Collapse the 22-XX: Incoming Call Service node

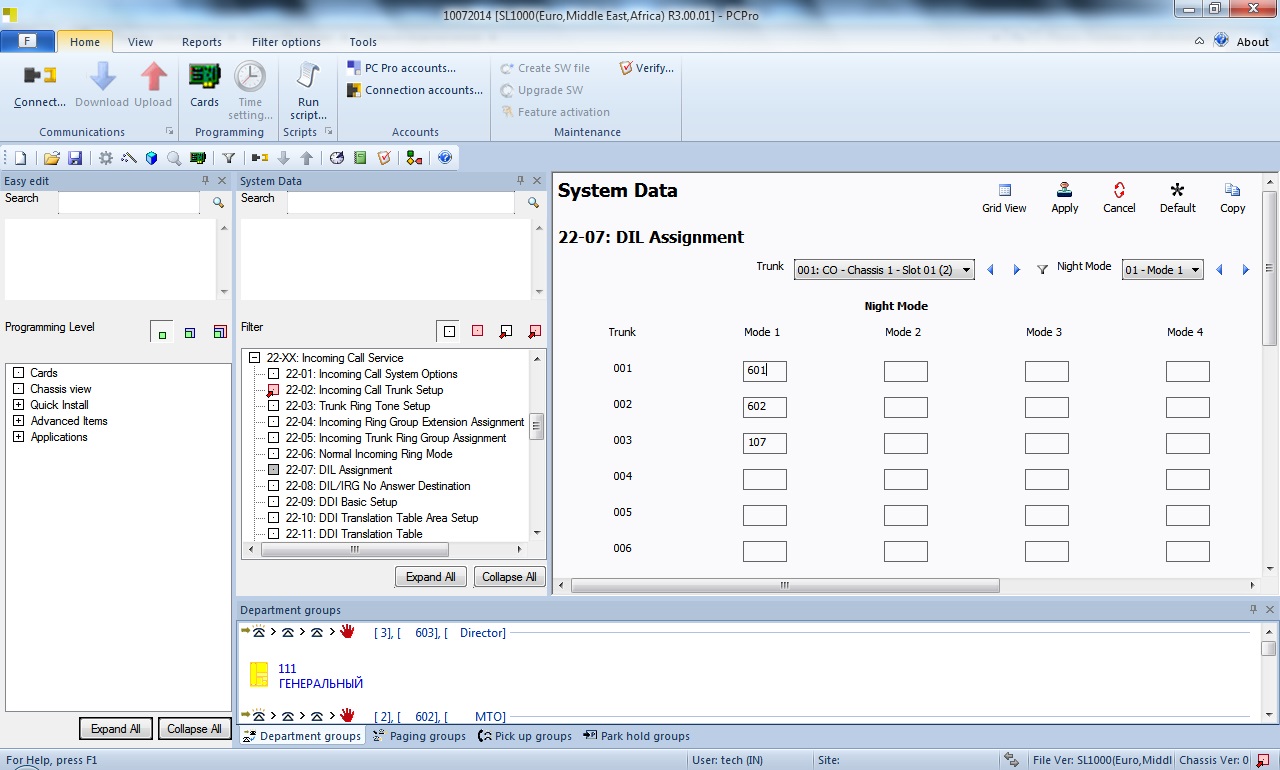pos(255,357)
